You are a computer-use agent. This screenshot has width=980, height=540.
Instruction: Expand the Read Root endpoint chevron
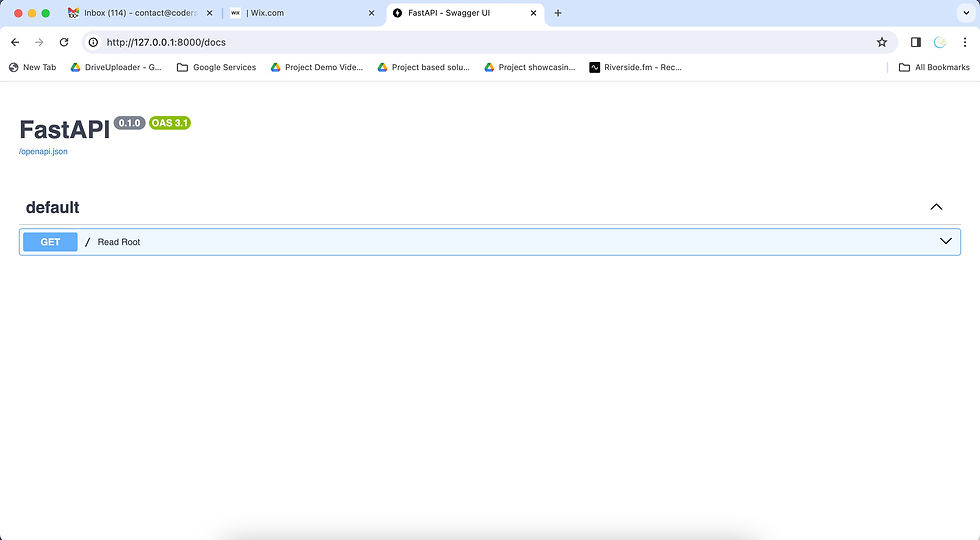(x=946, y=241)
